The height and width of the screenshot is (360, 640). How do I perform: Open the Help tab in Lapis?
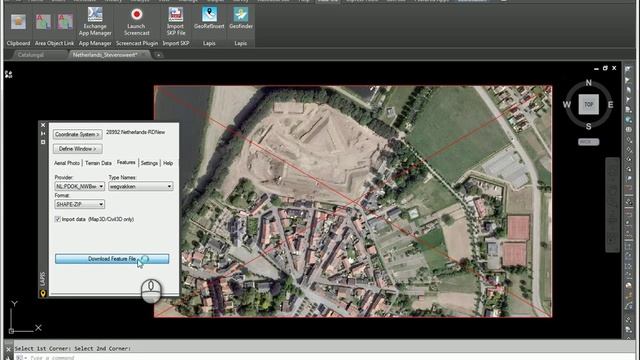[x=168, y=163]
